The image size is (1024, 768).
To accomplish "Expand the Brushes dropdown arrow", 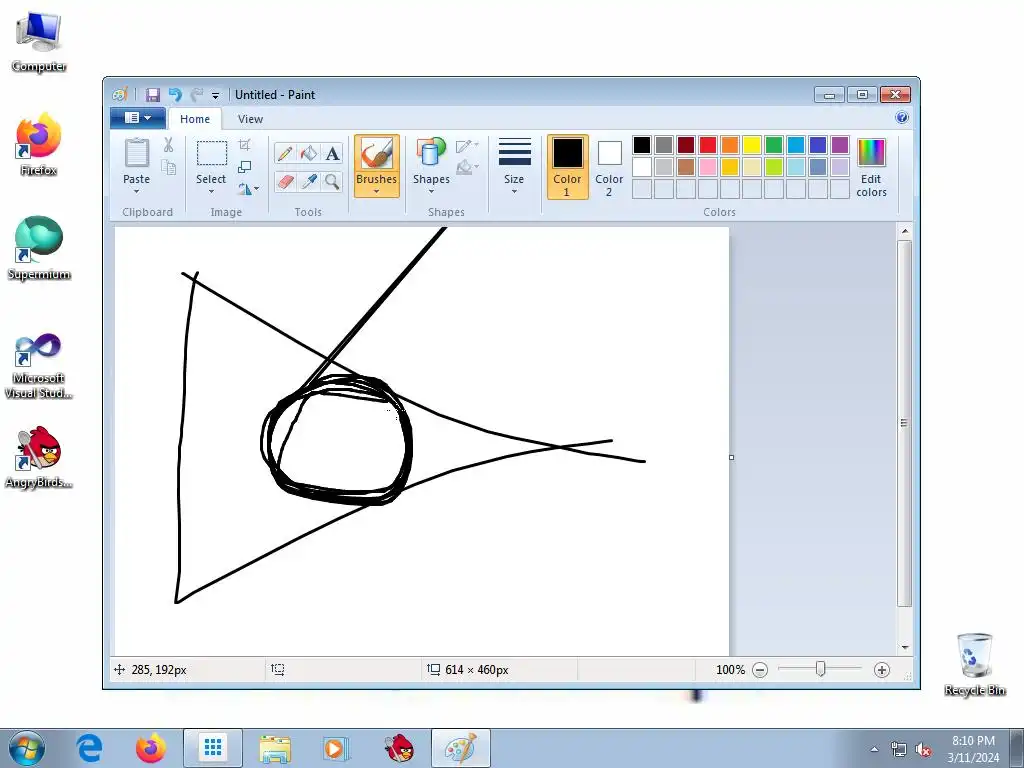I will (377, 191).
